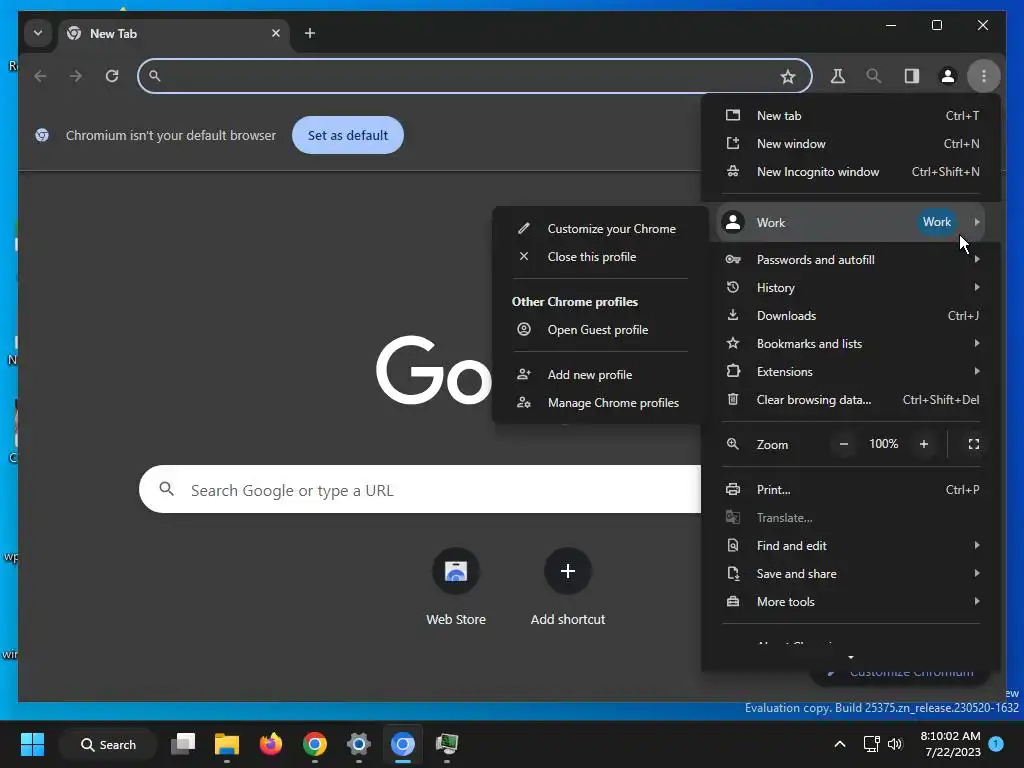Open Firefox from the taskbar

(270, 744)
